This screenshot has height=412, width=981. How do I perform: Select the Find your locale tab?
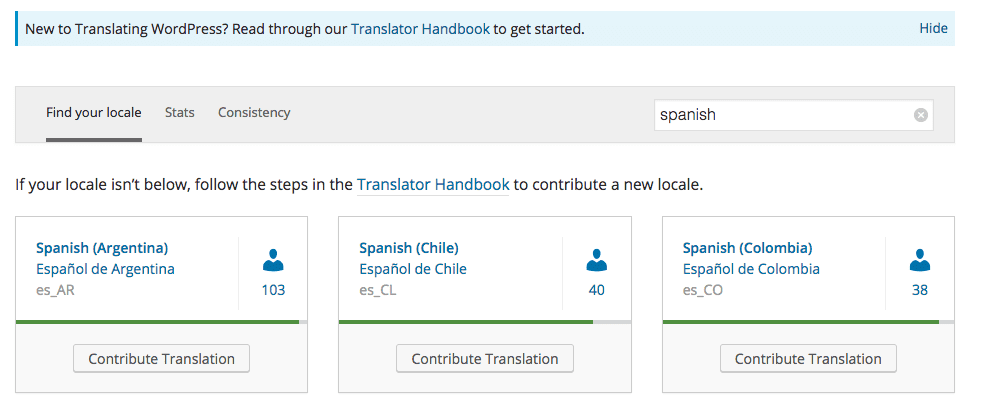(x=94, y=113)
